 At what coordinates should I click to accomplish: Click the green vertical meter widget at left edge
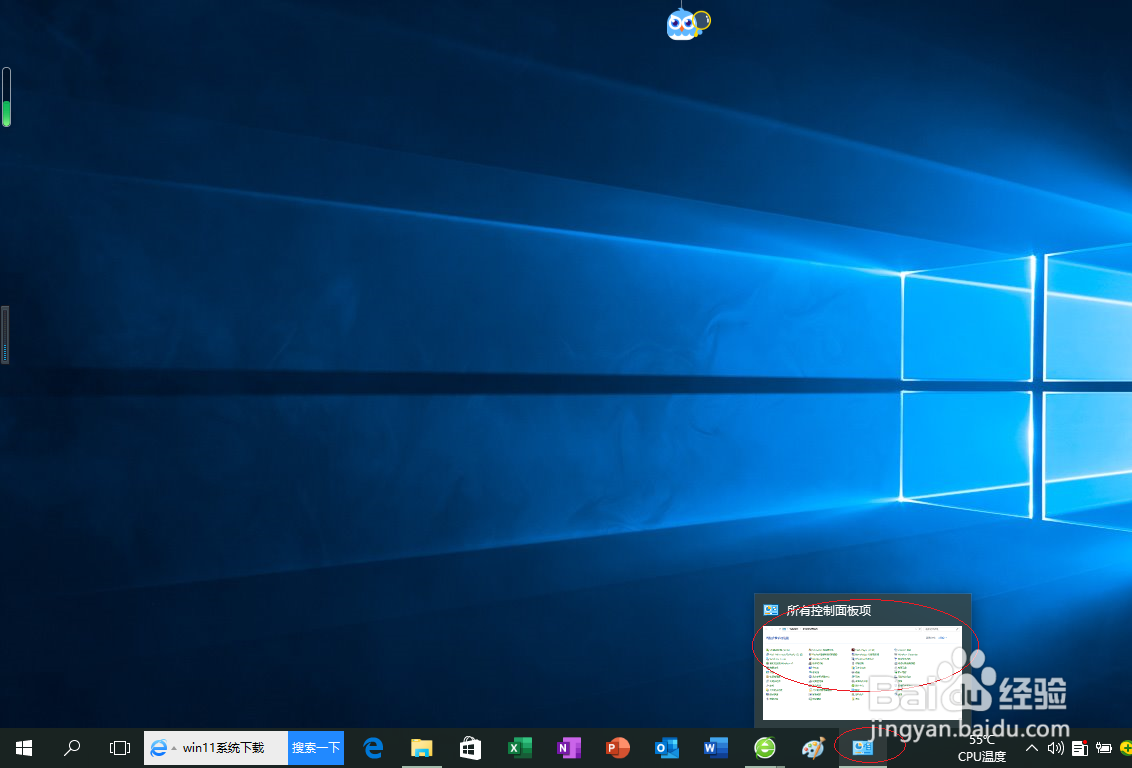pyautogui.click(x=6, y=97)
